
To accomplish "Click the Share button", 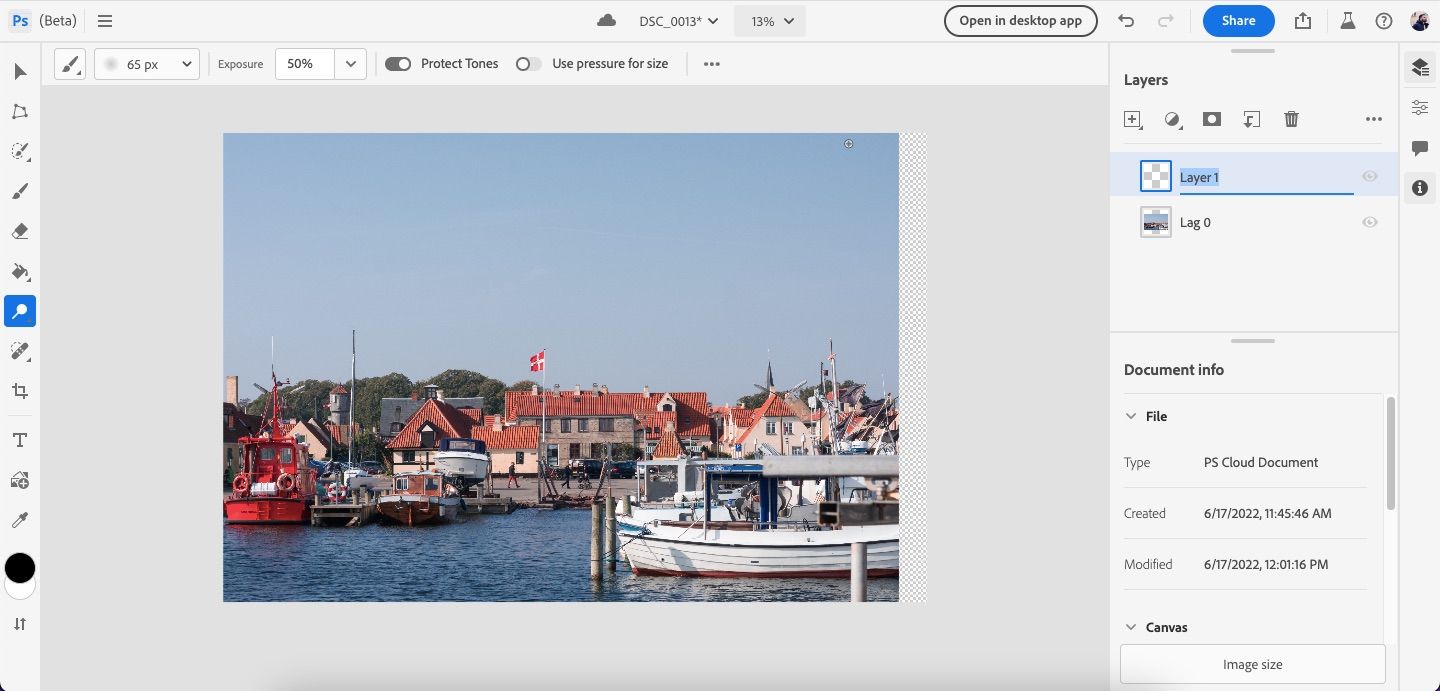I will tap(1238, 21).
